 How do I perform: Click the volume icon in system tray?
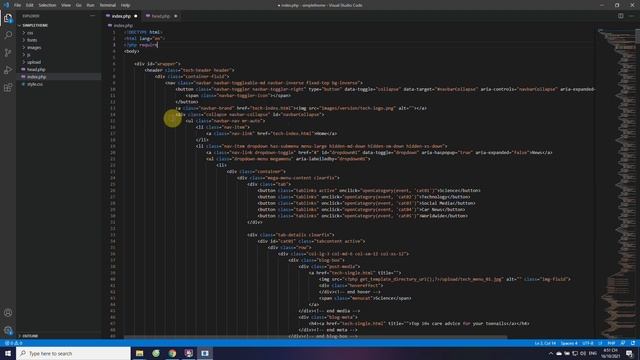pyautogui.click(x=583, y=353)
